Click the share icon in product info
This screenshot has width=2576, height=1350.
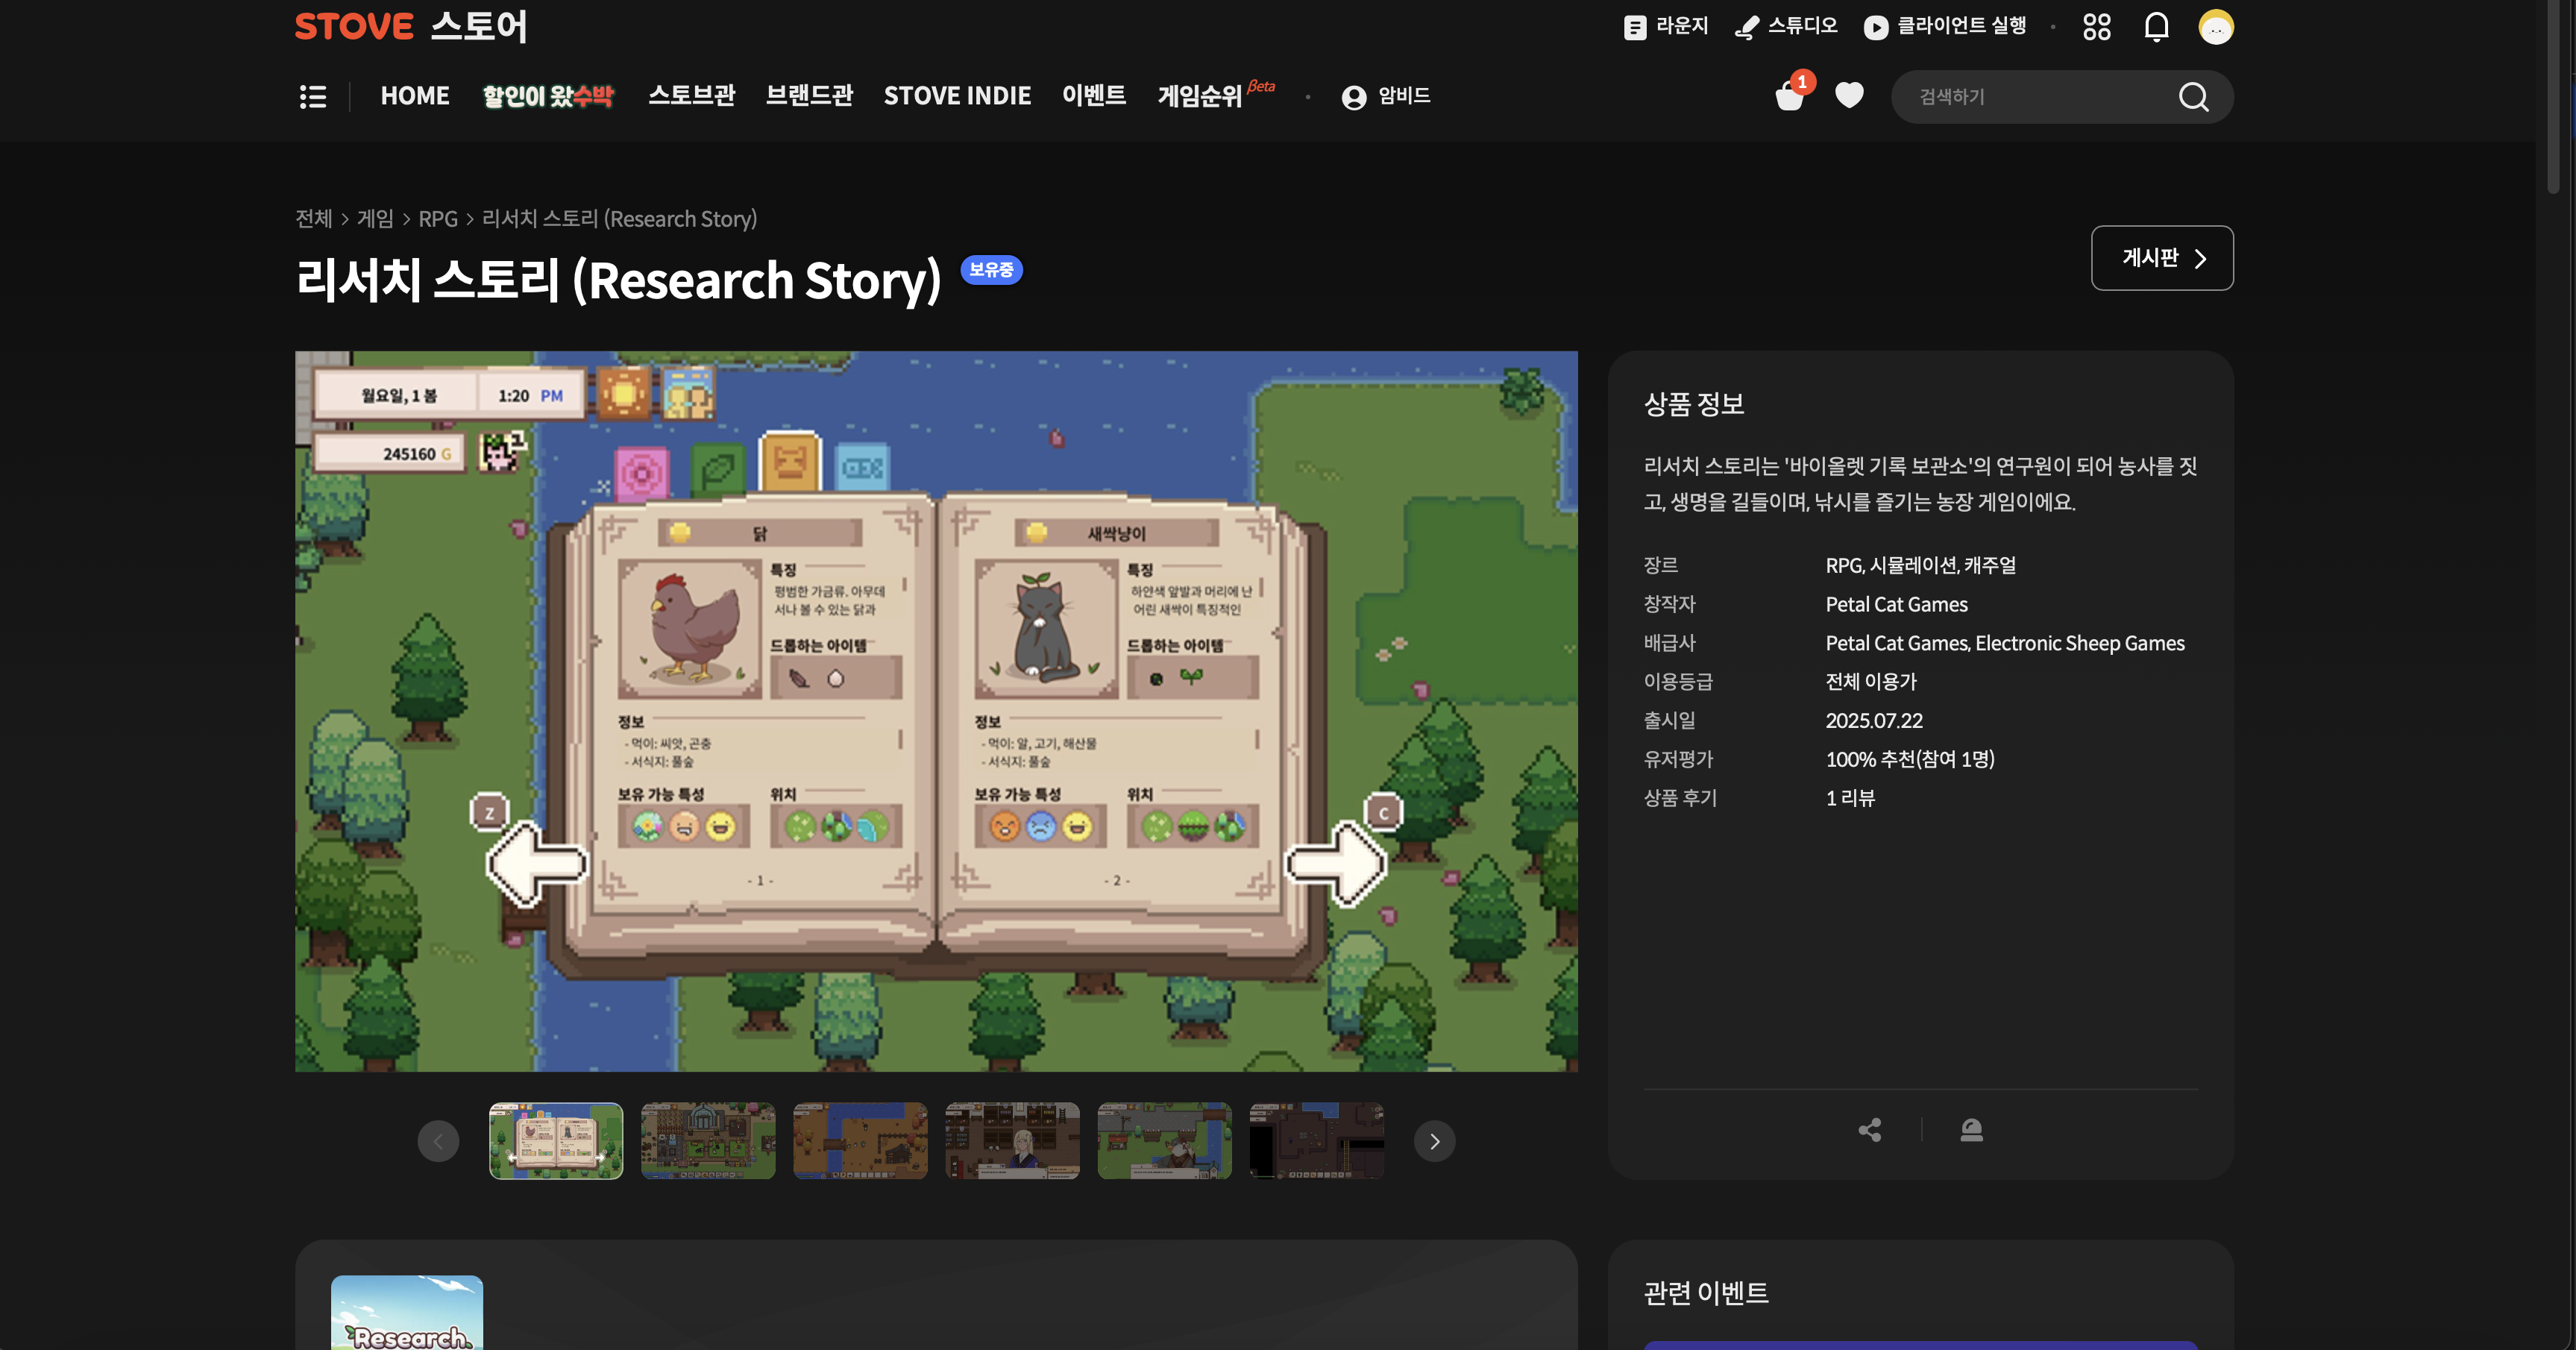(x=1870, y=1130)
